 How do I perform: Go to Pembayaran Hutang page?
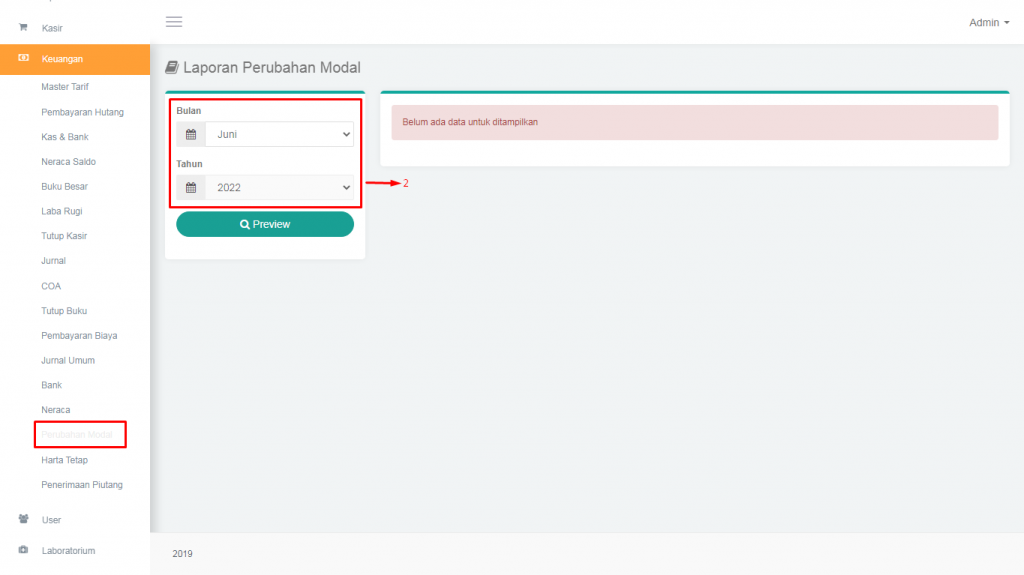pos(82,112)
